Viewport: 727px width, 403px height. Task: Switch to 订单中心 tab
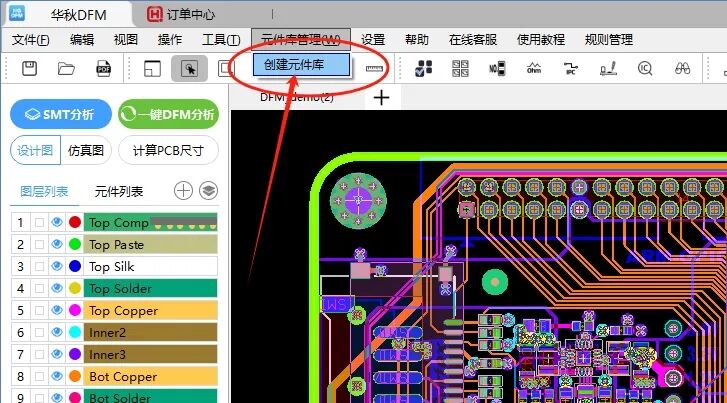(x=181, y=14)
